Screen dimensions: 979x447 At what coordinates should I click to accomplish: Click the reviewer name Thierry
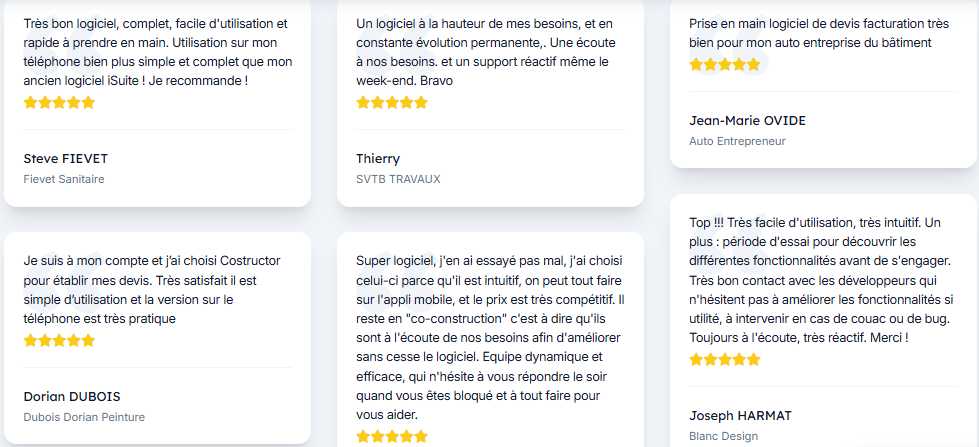pos(378,158)
